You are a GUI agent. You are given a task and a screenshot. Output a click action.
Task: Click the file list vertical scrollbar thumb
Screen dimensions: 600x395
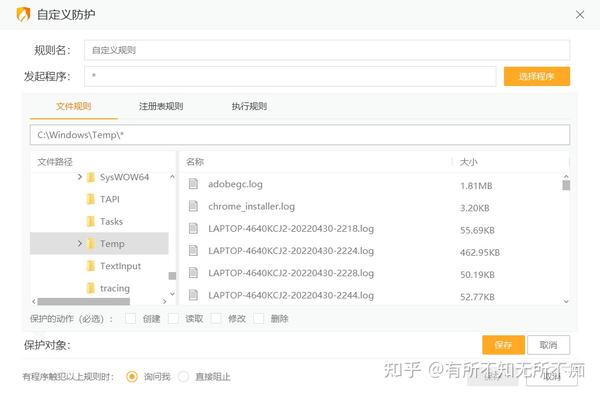tap(566, 185)
